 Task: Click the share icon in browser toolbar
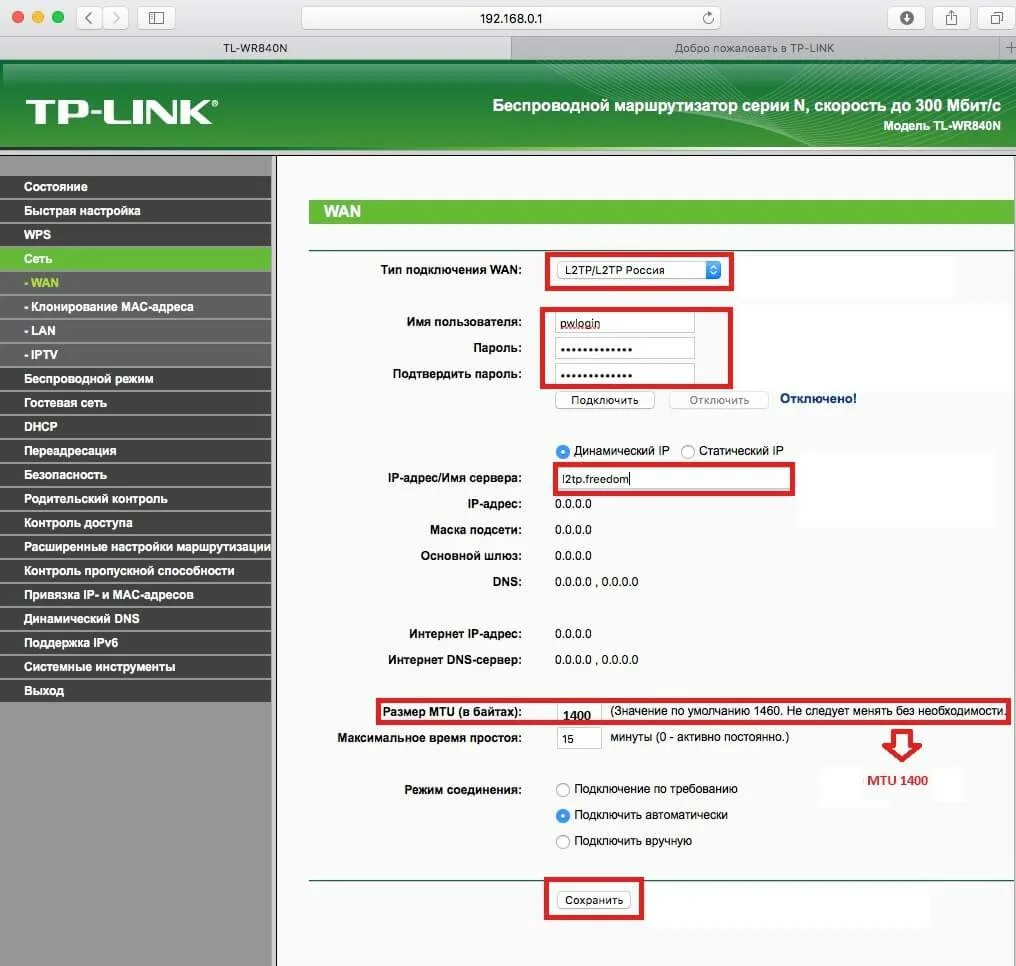coord(950,17)
